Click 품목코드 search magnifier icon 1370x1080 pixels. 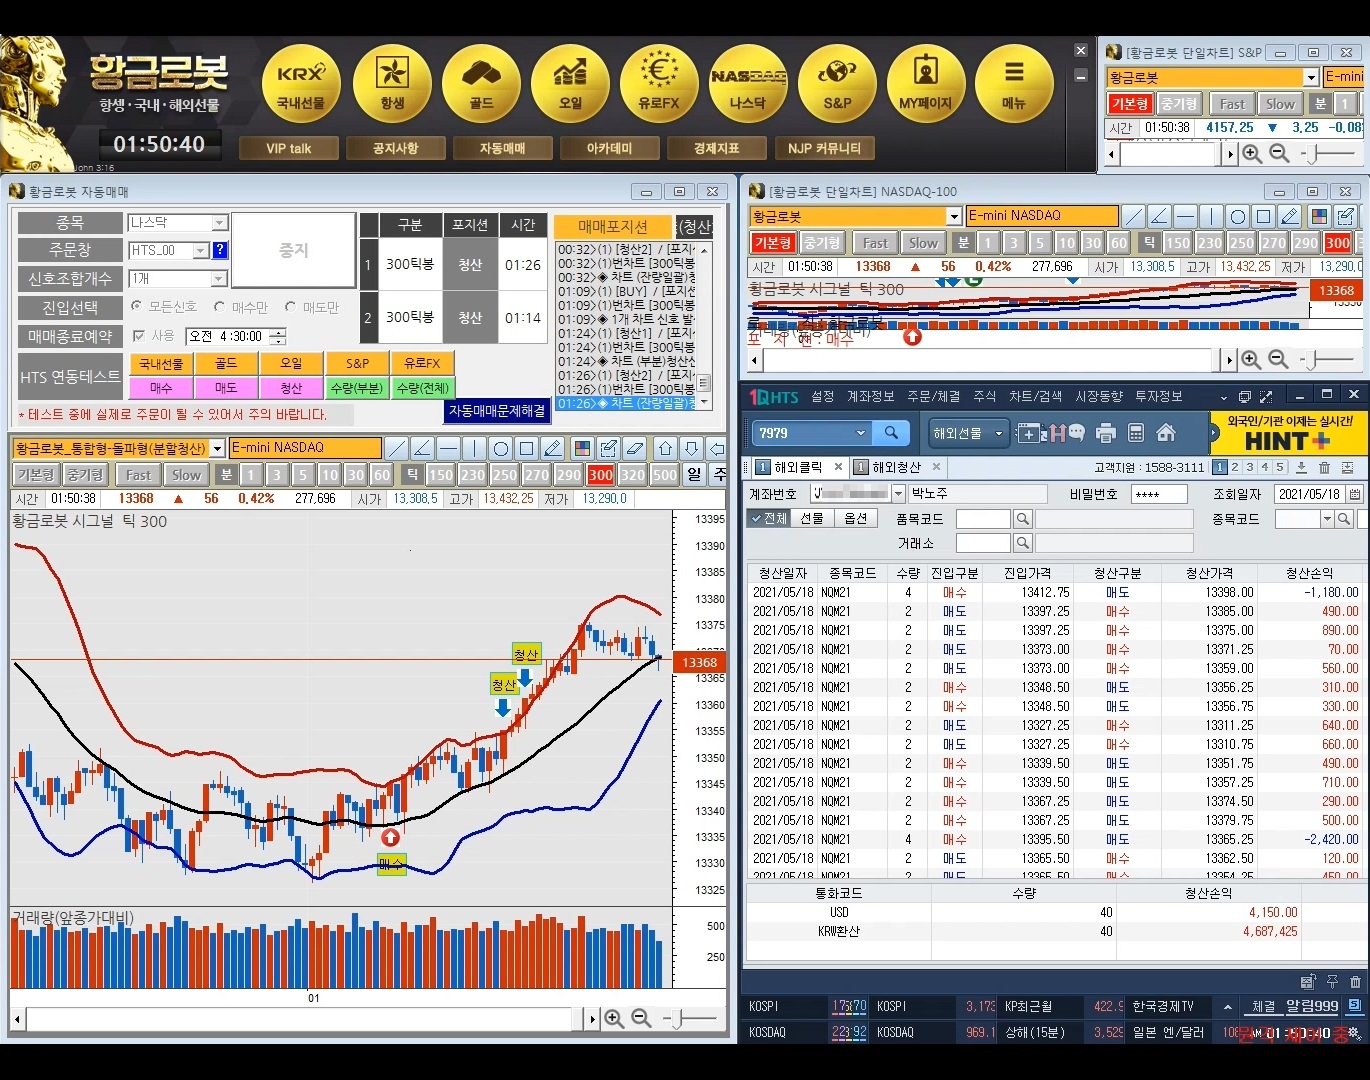[x=1022, y=519]
